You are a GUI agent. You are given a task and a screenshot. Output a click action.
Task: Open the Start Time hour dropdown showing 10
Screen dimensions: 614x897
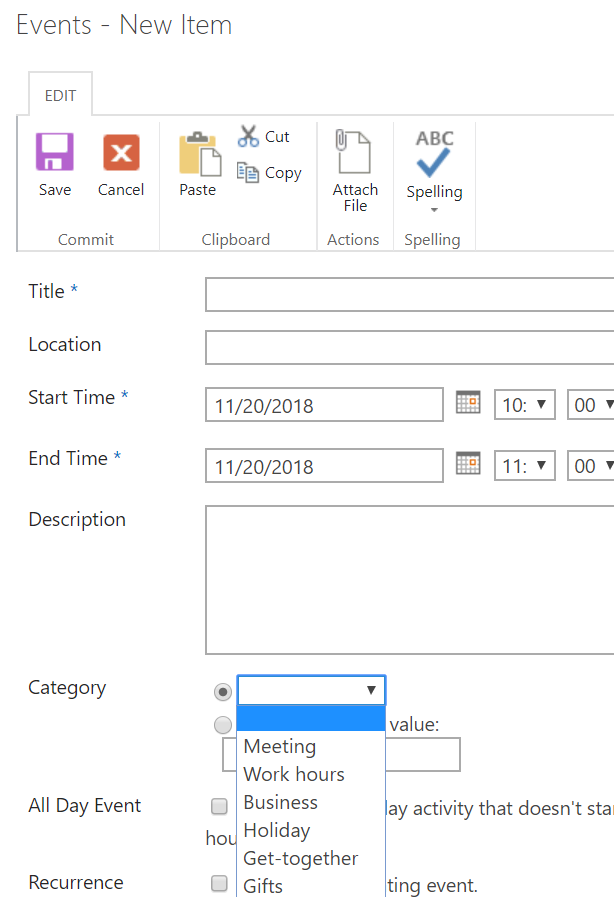[x=524, y=404]
